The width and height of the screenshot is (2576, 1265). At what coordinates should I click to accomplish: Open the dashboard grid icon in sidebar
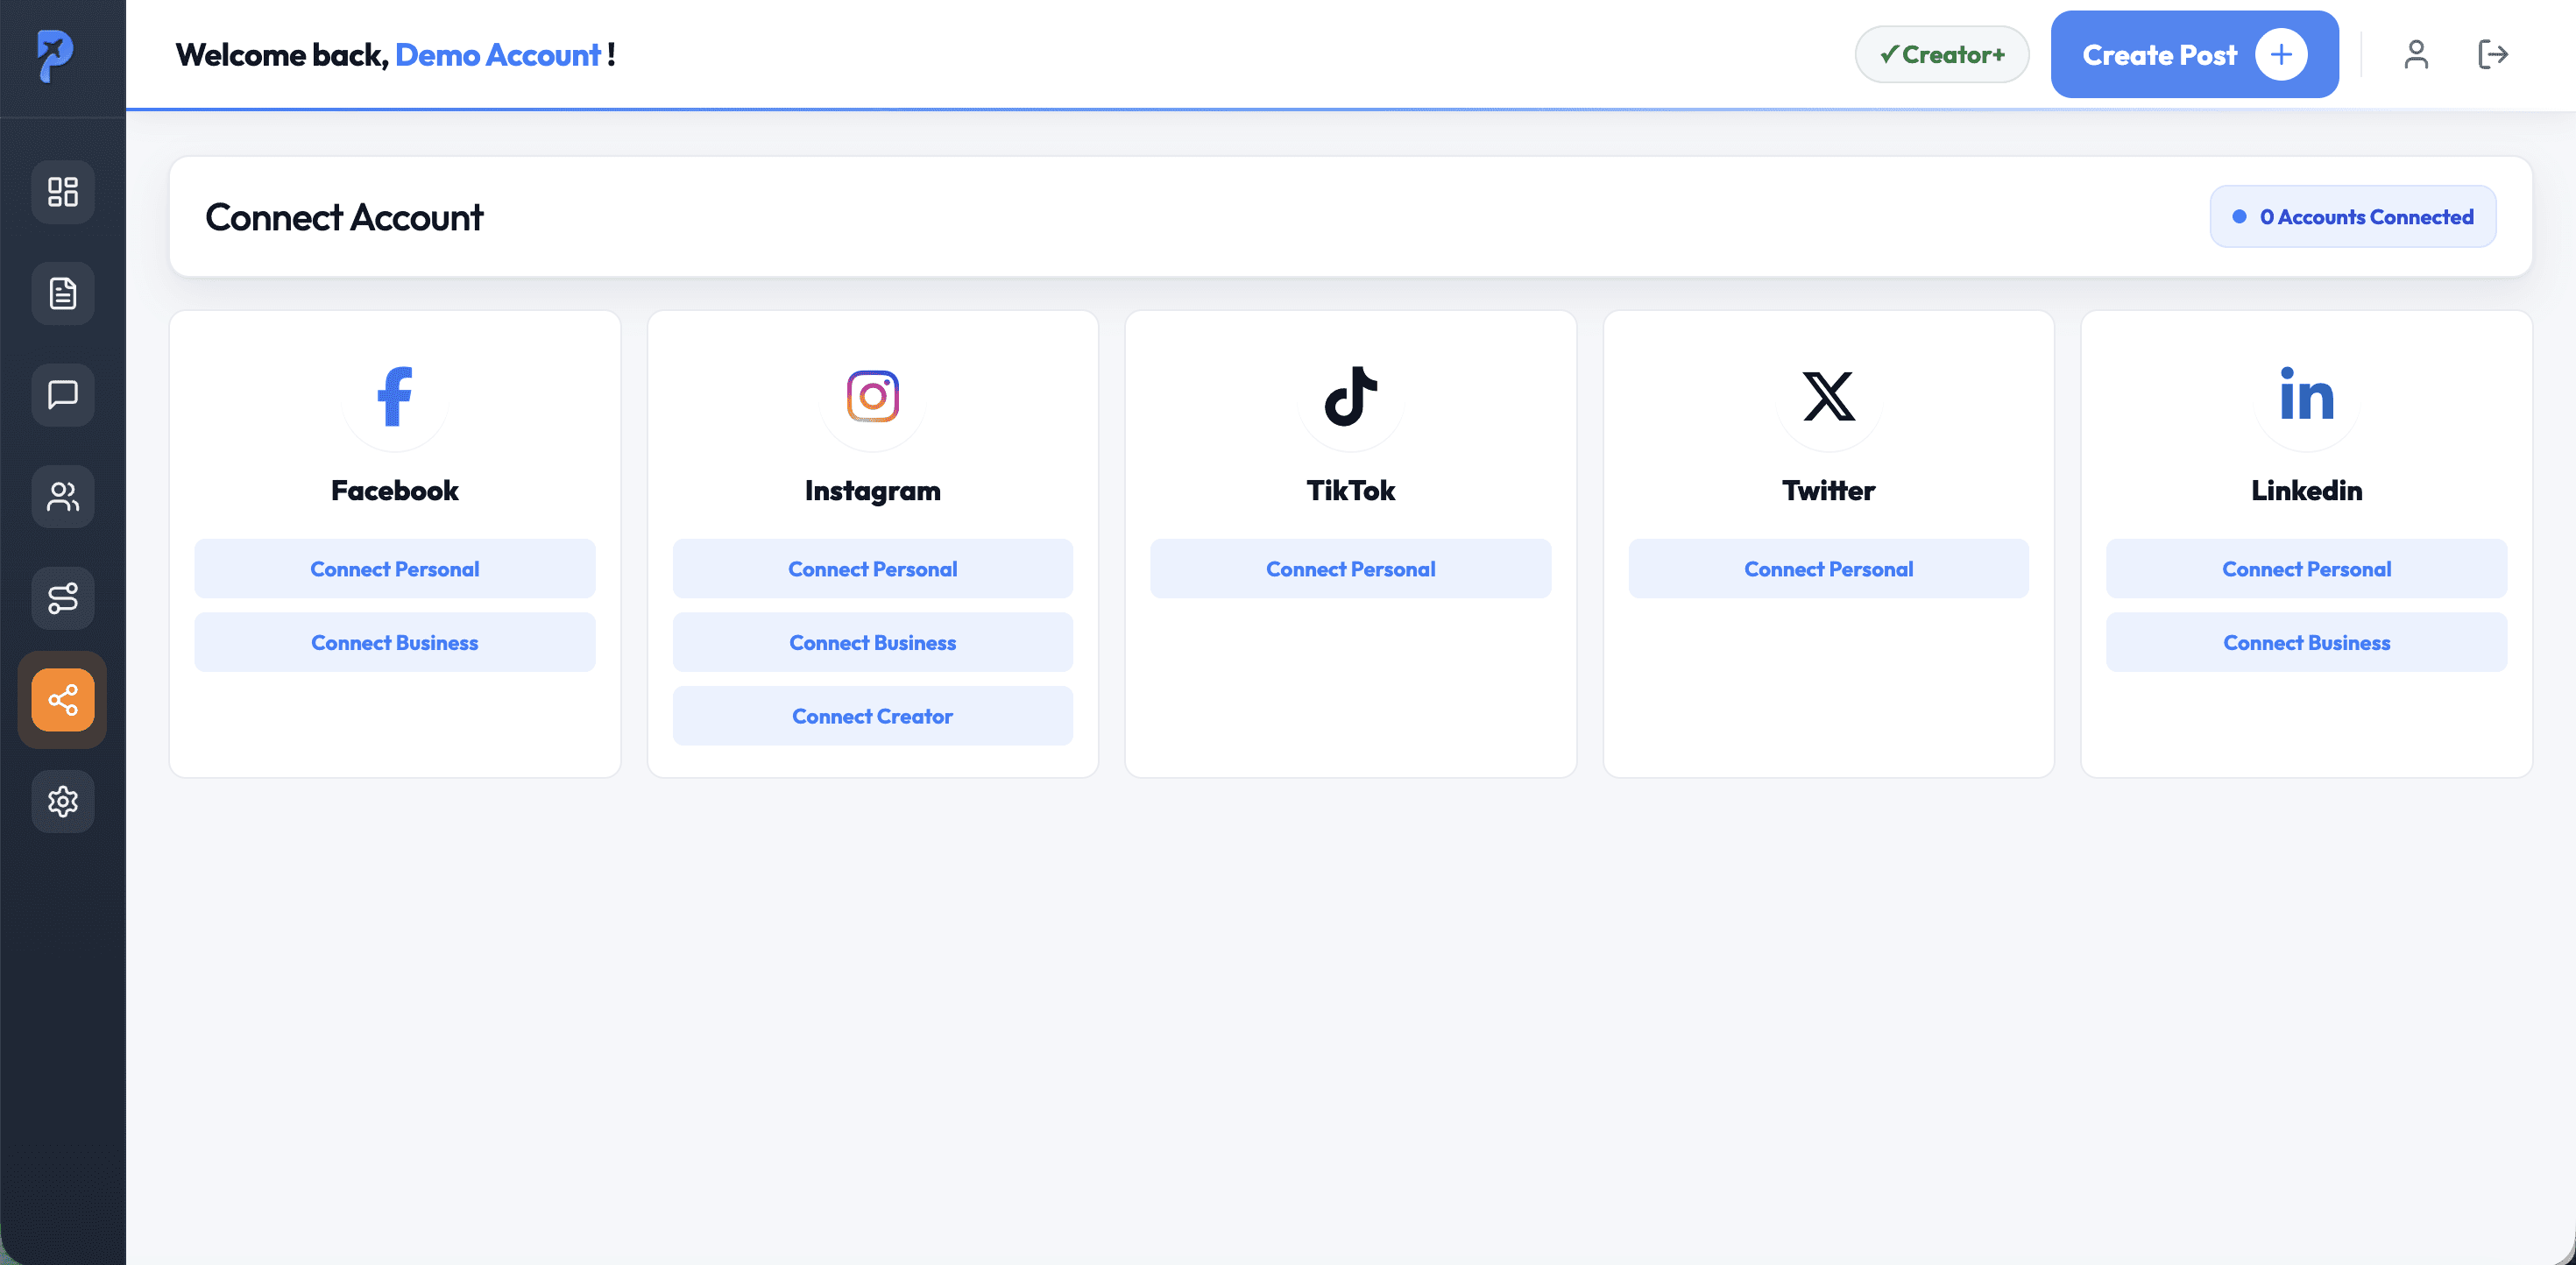(x=63, y=192)
